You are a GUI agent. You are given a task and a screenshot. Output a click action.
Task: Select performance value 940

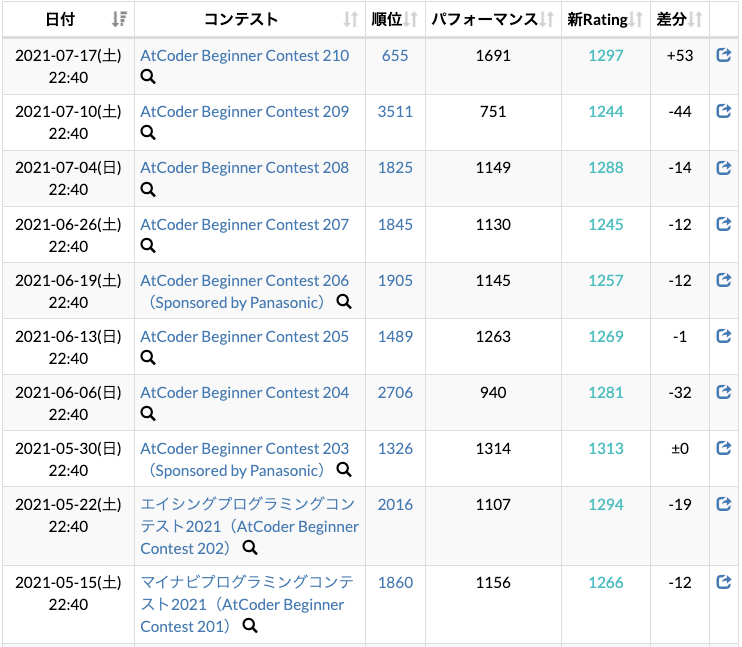coord(493,393)
